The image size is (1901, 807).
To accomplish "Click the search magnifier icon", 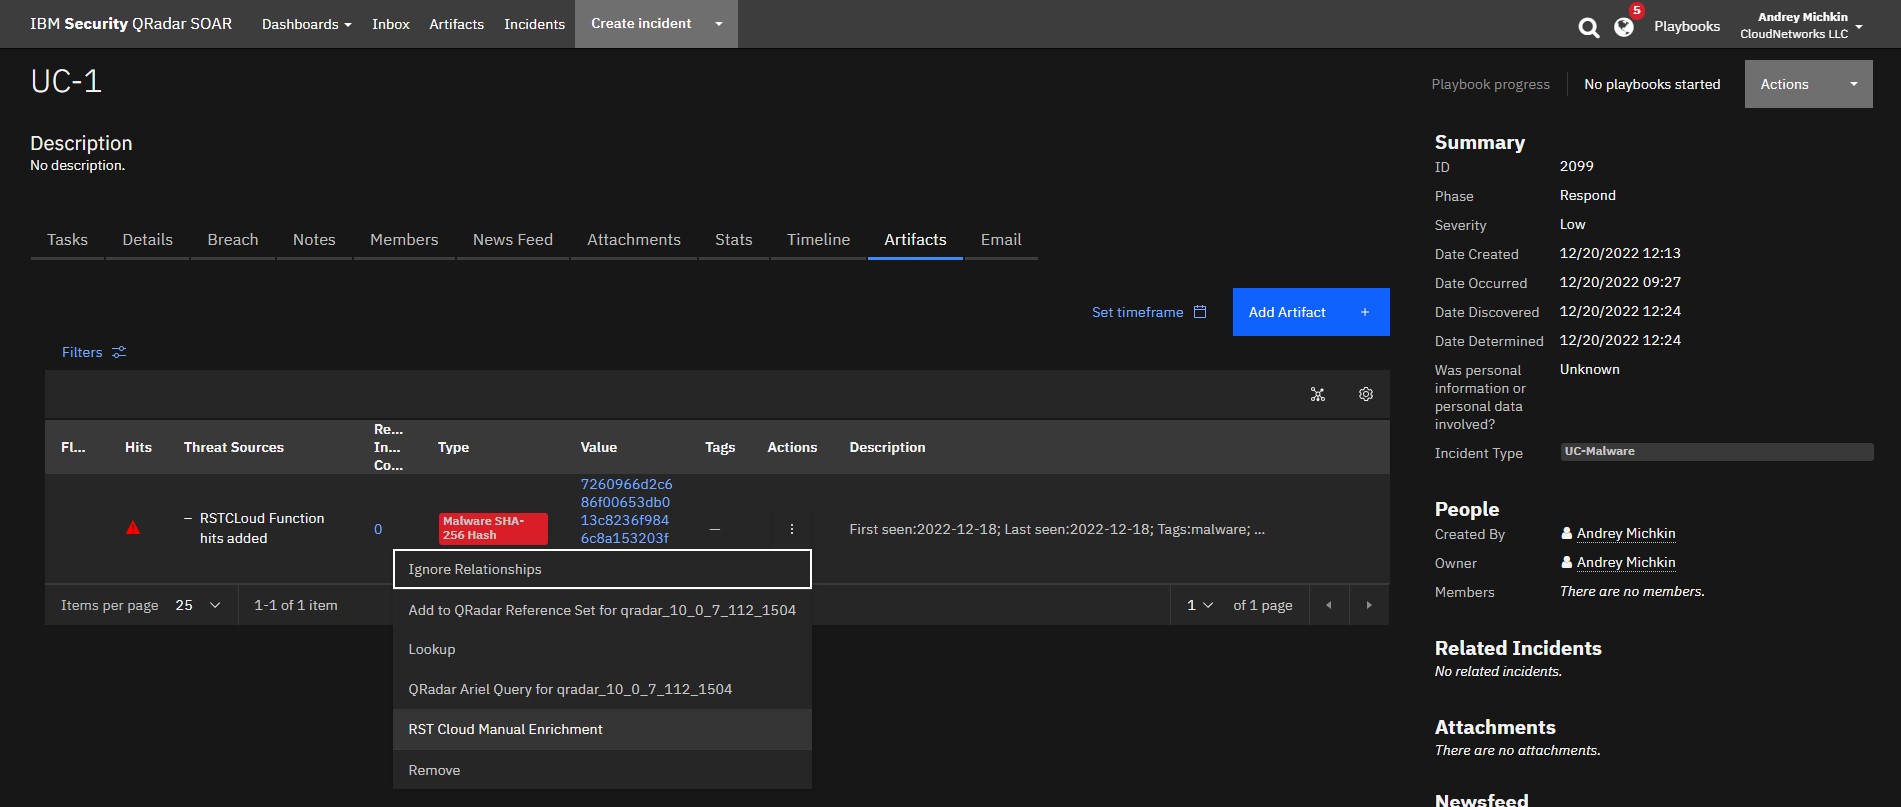I will point(1588,27).
